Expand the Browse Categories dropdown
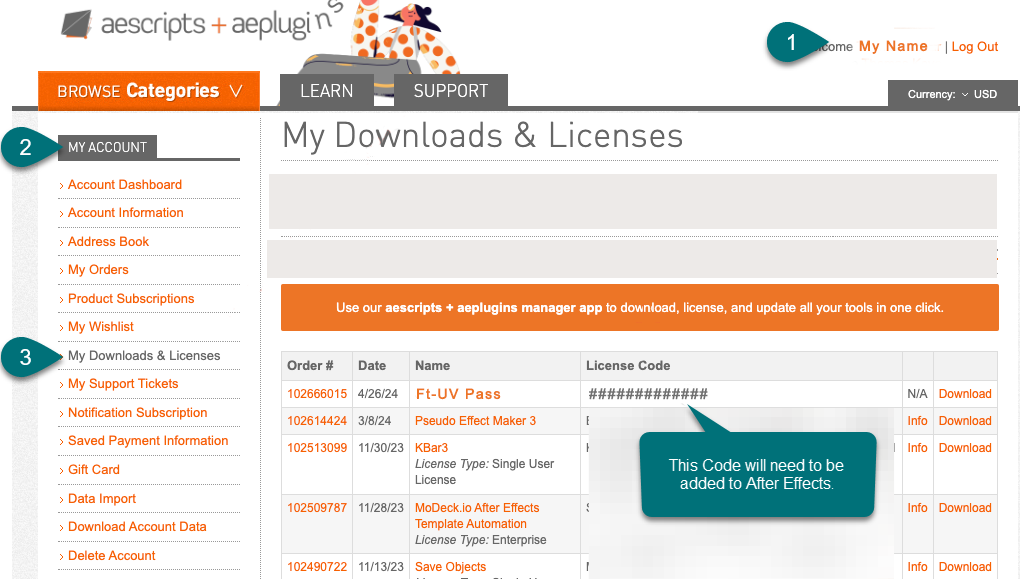Viewport: 1020px width, 579px height. (149, 91)
